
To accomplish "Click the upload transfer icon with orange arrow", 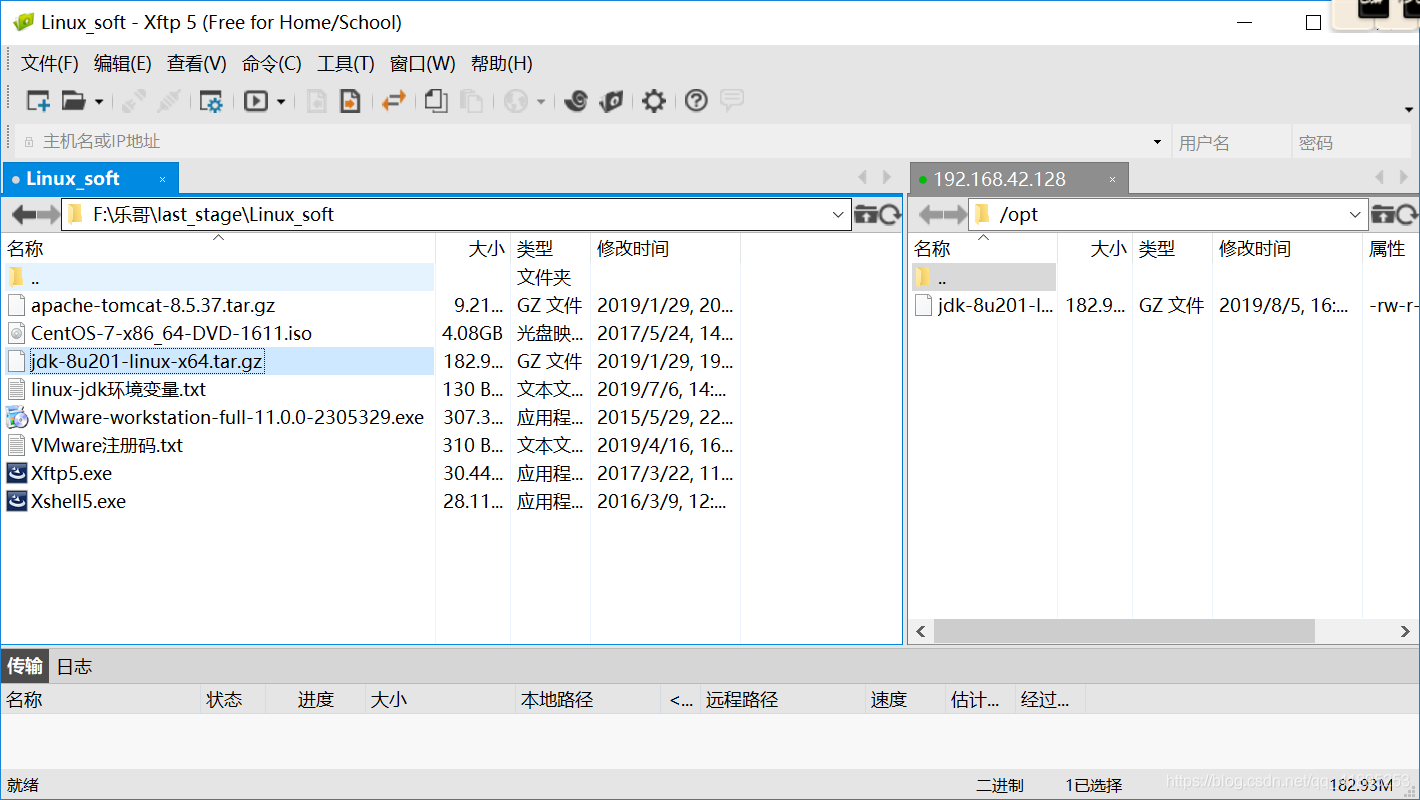I will (x=349, y=101).
